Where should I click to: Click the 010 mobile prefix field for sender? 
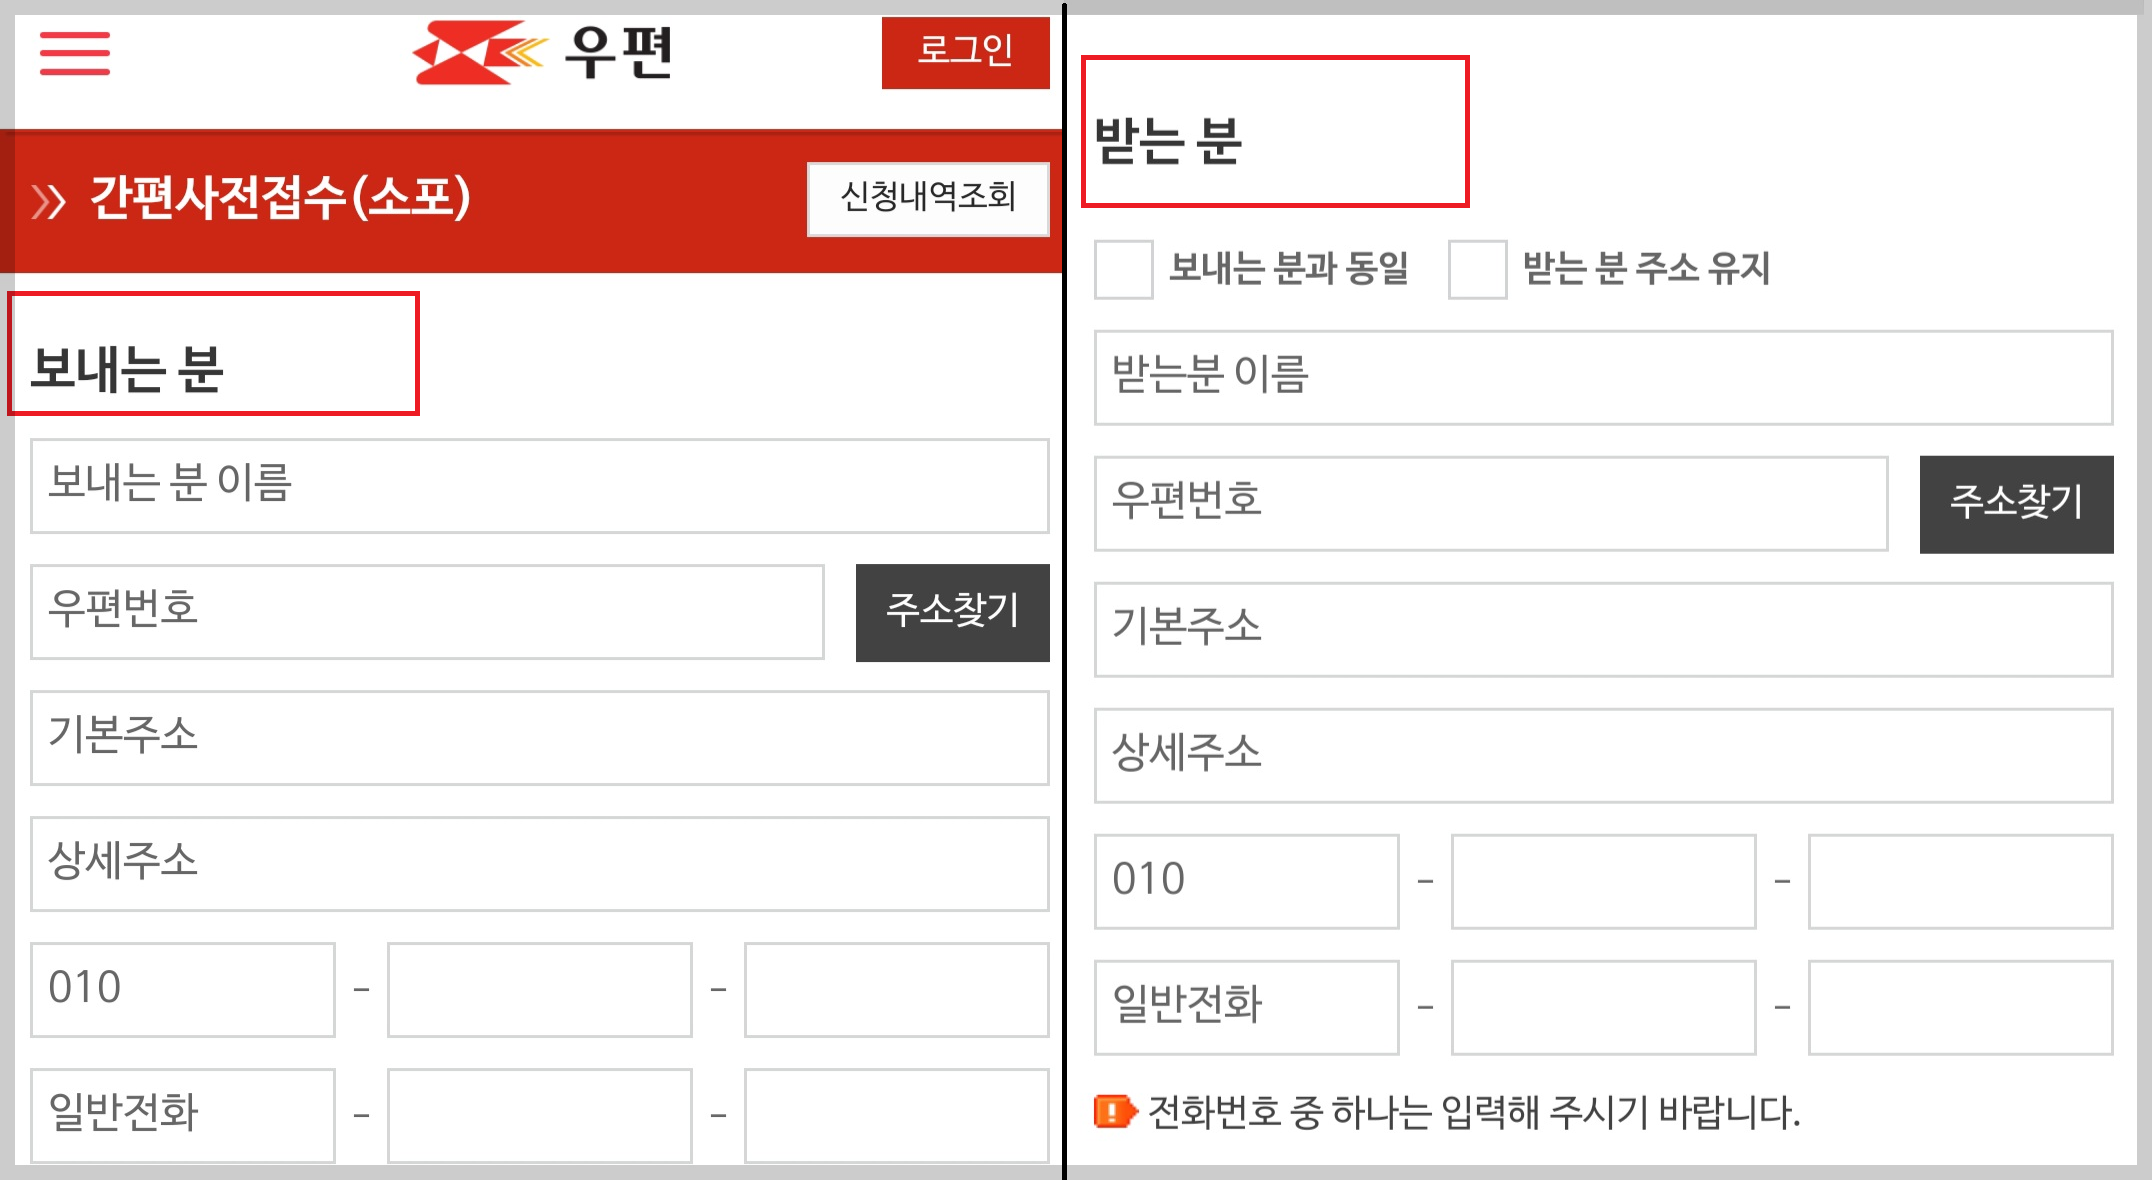click(183, 990)
